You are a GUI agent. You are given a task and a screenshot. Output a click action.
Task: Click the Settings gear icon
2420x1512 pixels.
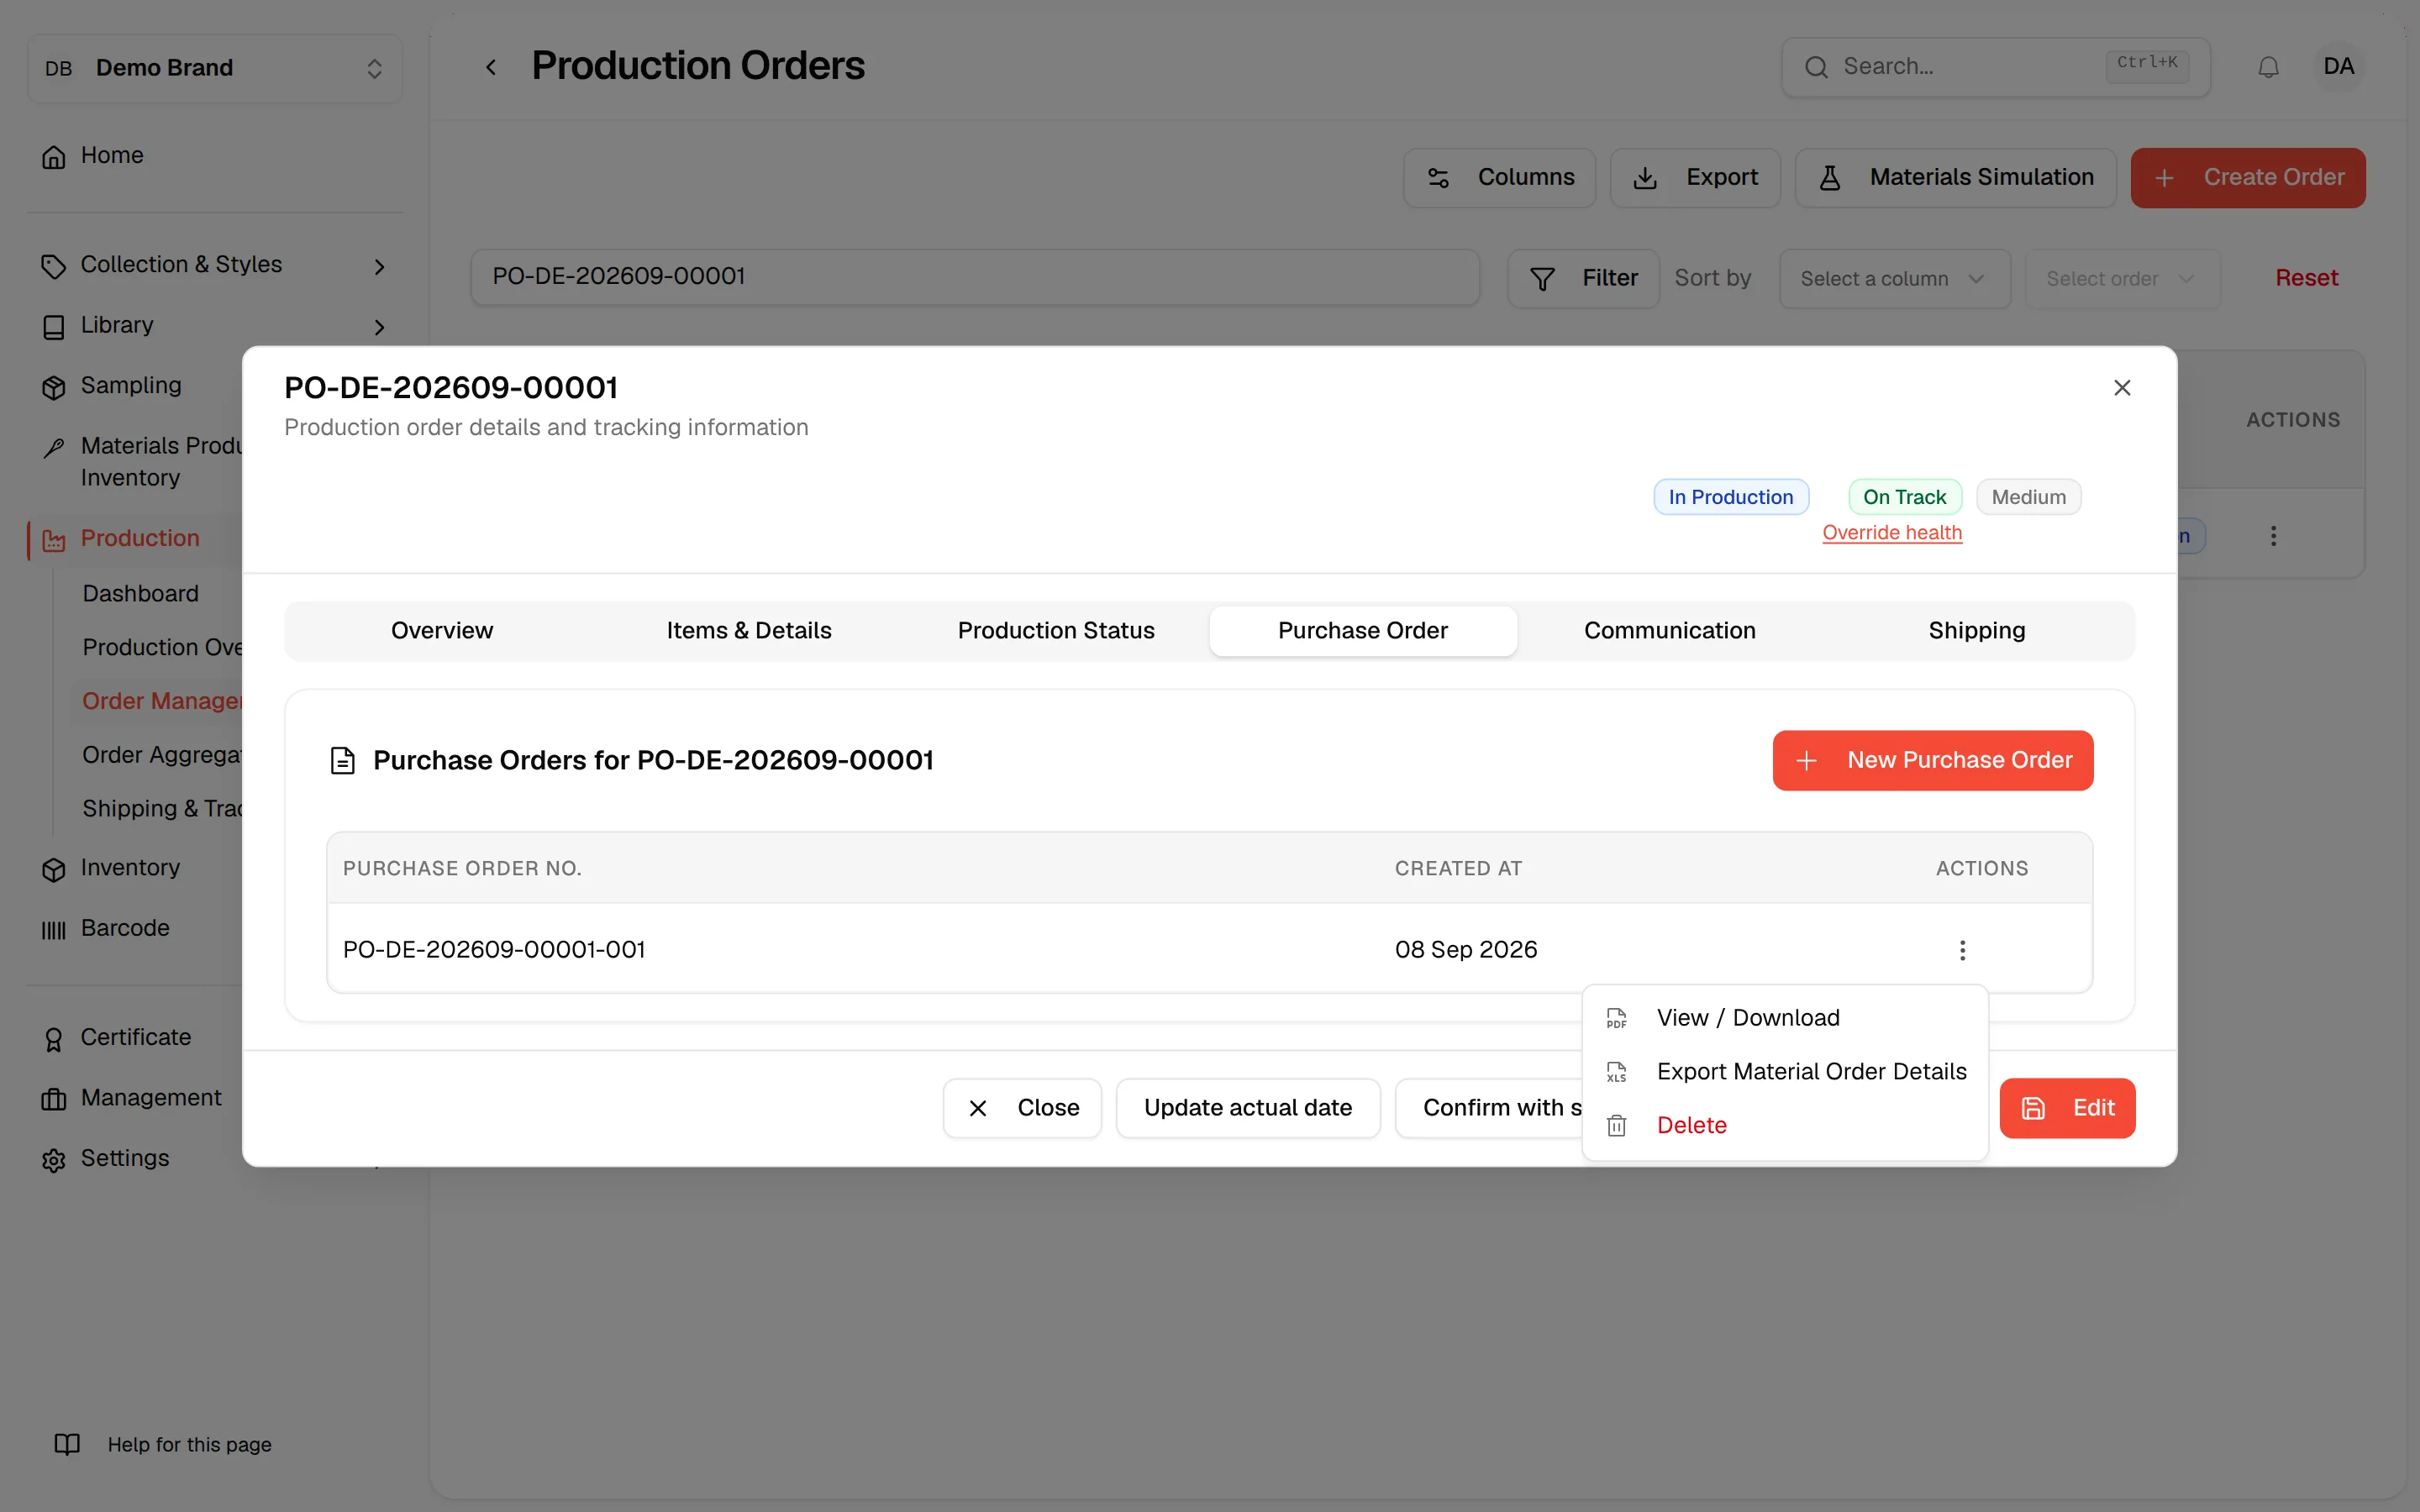click(54, 1160)
